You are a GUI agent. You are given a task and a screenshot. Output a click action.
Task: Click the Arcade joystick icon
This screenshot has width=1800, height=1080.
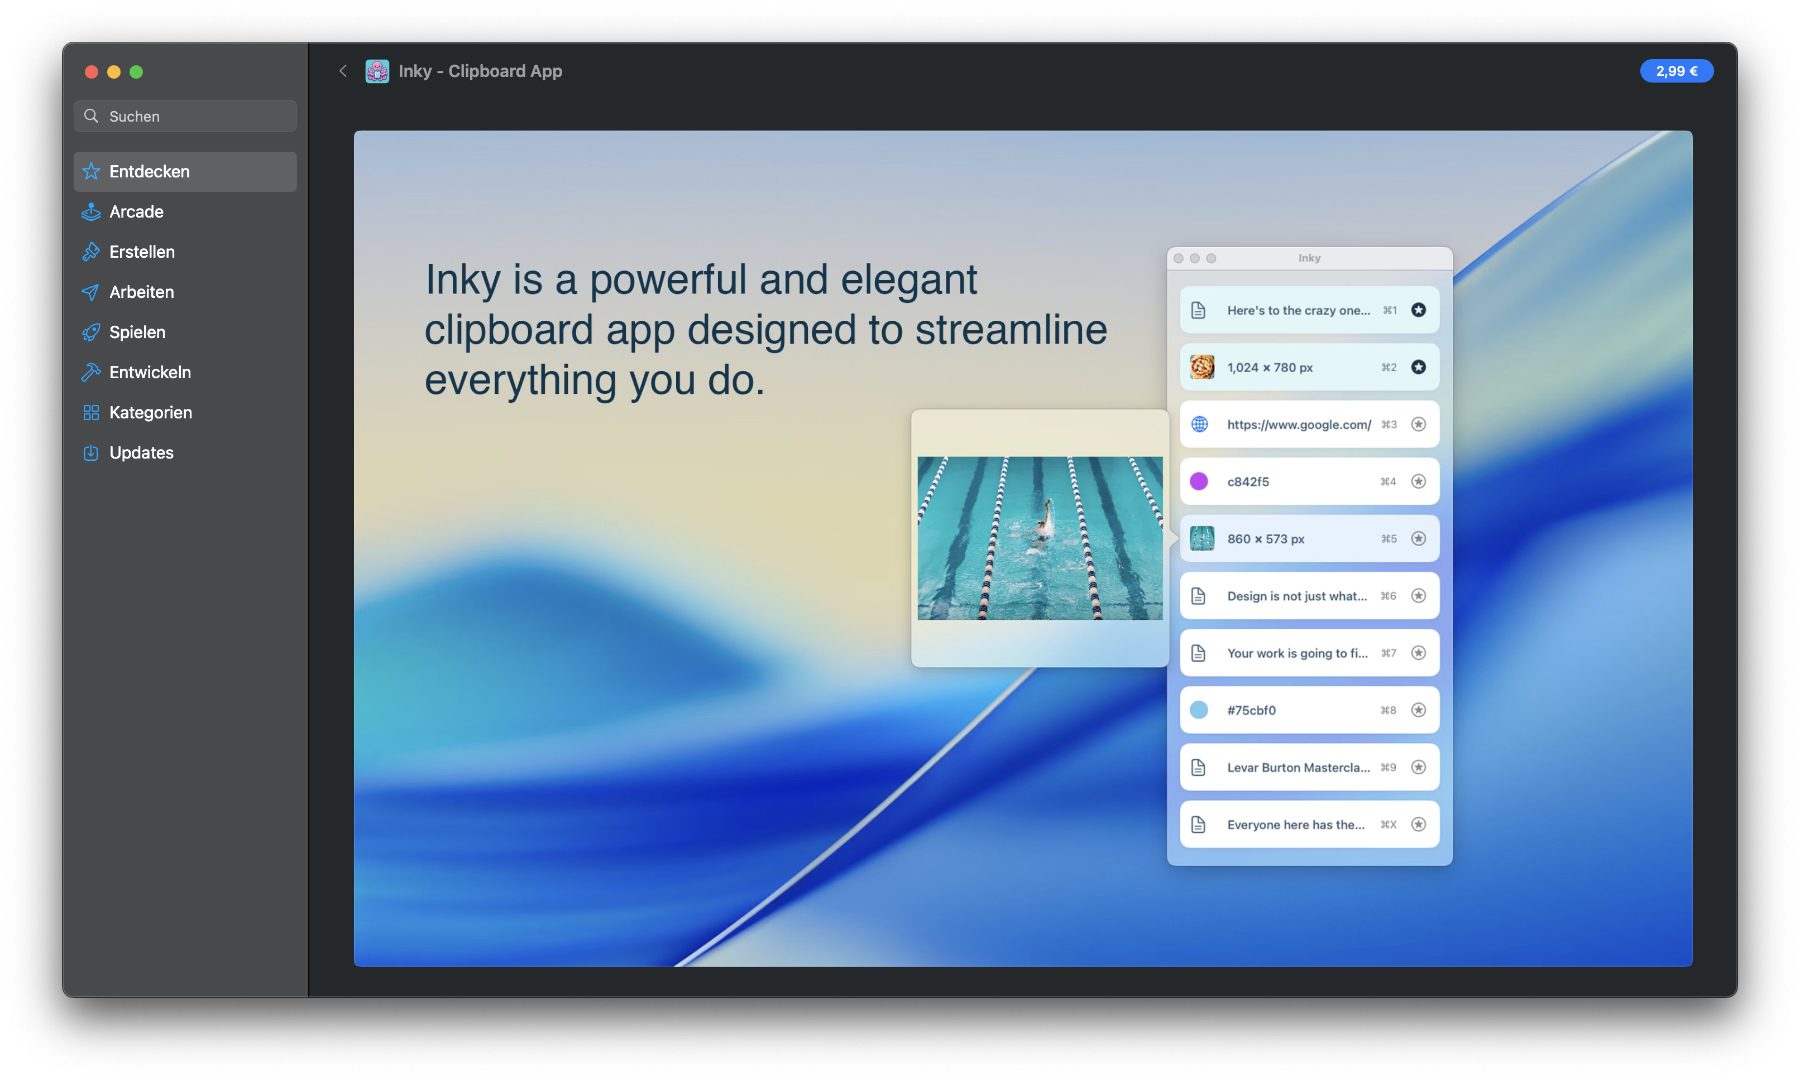91,212
